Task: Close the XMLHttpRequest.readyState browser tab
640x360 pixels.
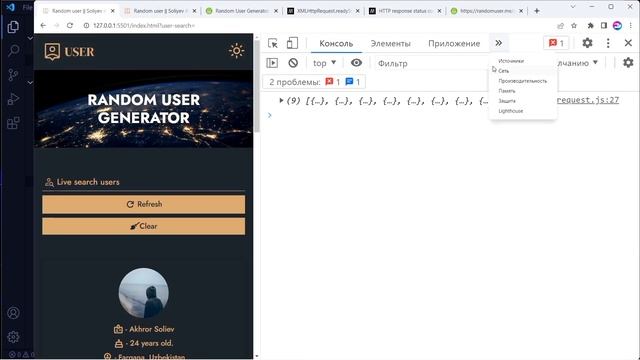Action: (x=358, y=11)
